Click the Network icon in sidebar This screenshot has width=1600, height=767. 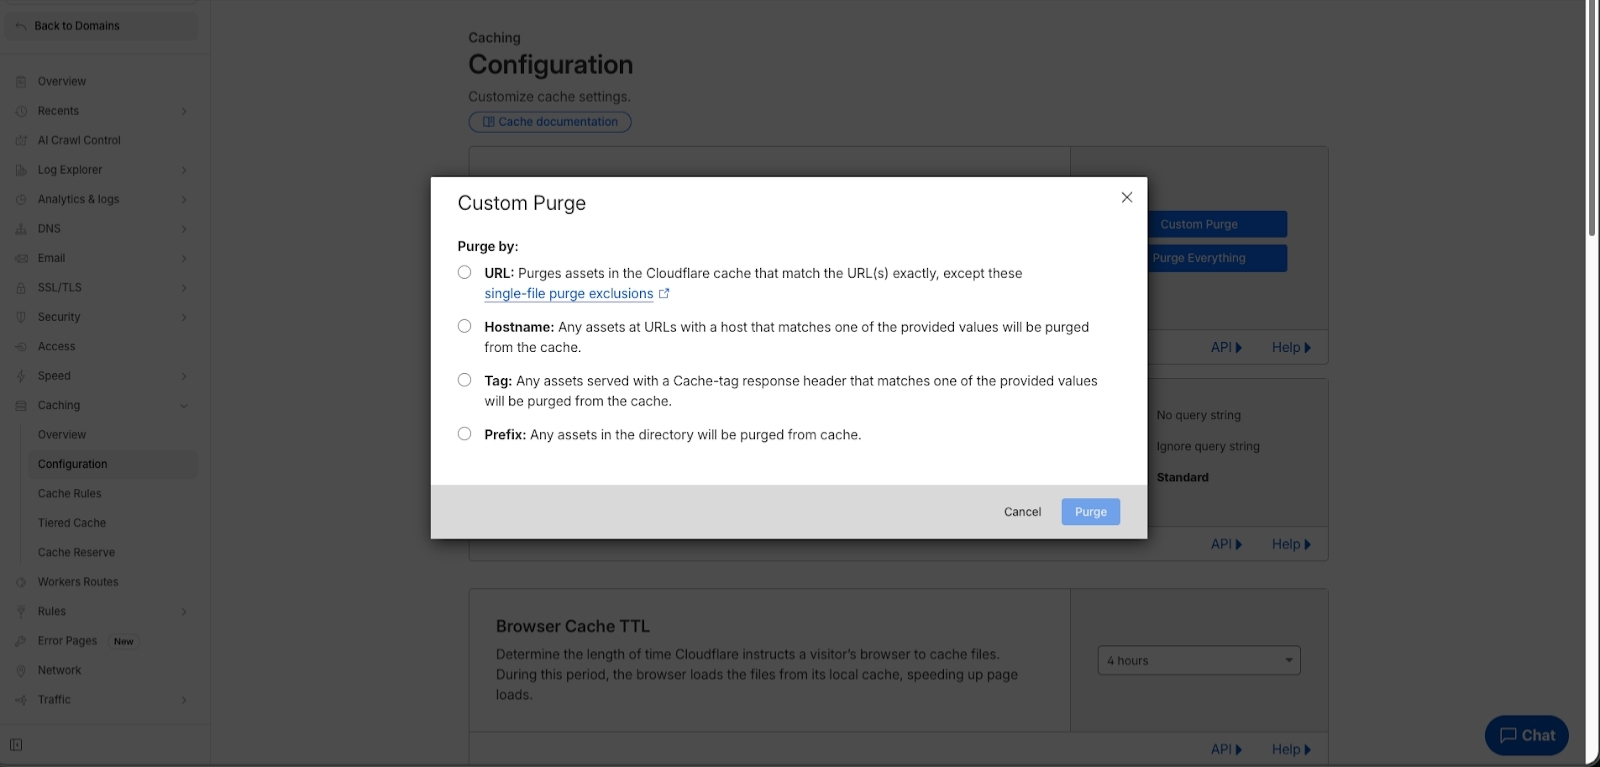pos(21,671)
